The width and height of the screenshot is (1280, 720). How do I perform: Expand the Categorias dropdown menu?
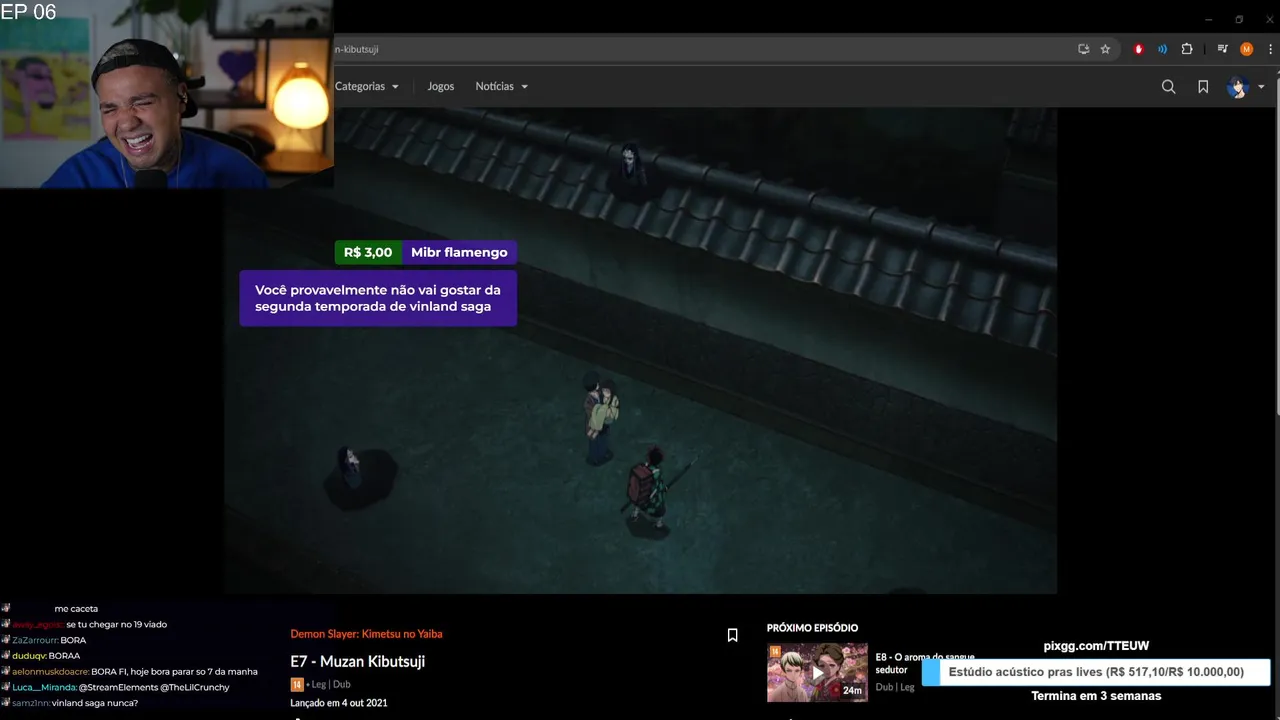point(366,86)
